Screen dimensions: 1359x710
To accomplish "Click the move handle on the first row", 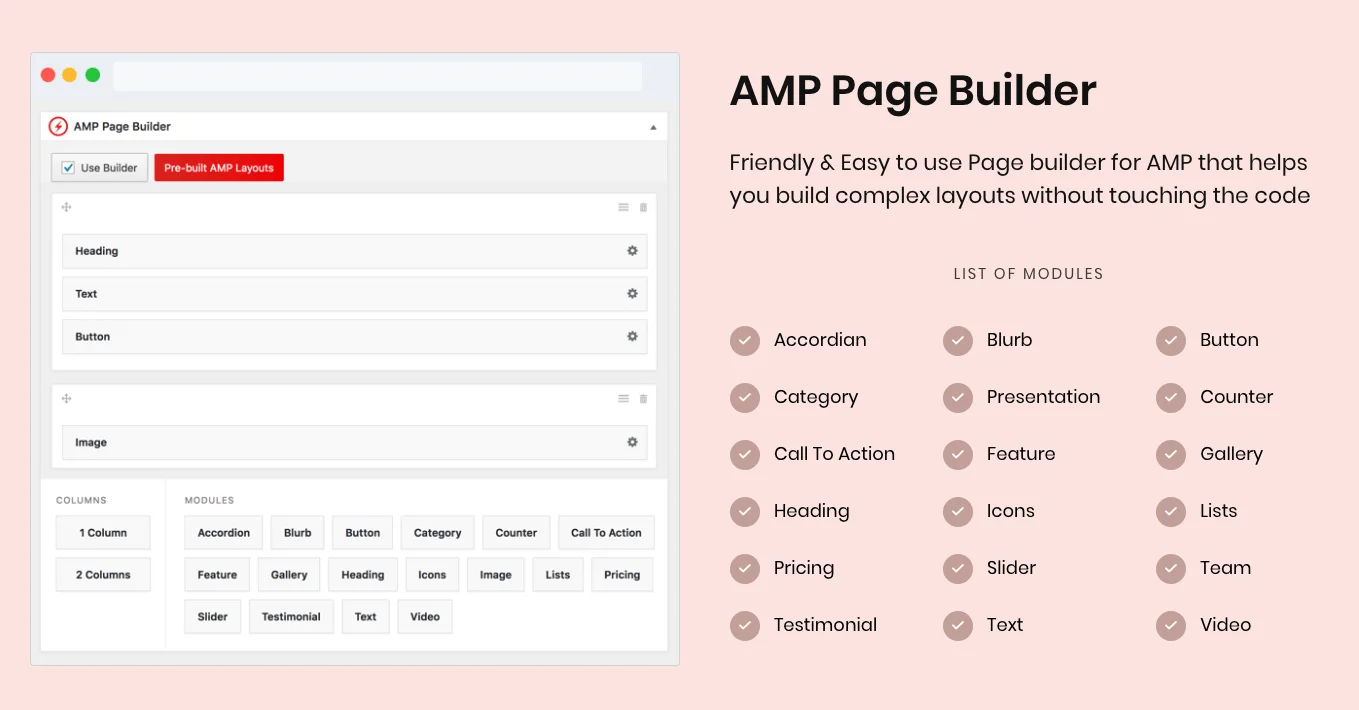I will (66, 207).
